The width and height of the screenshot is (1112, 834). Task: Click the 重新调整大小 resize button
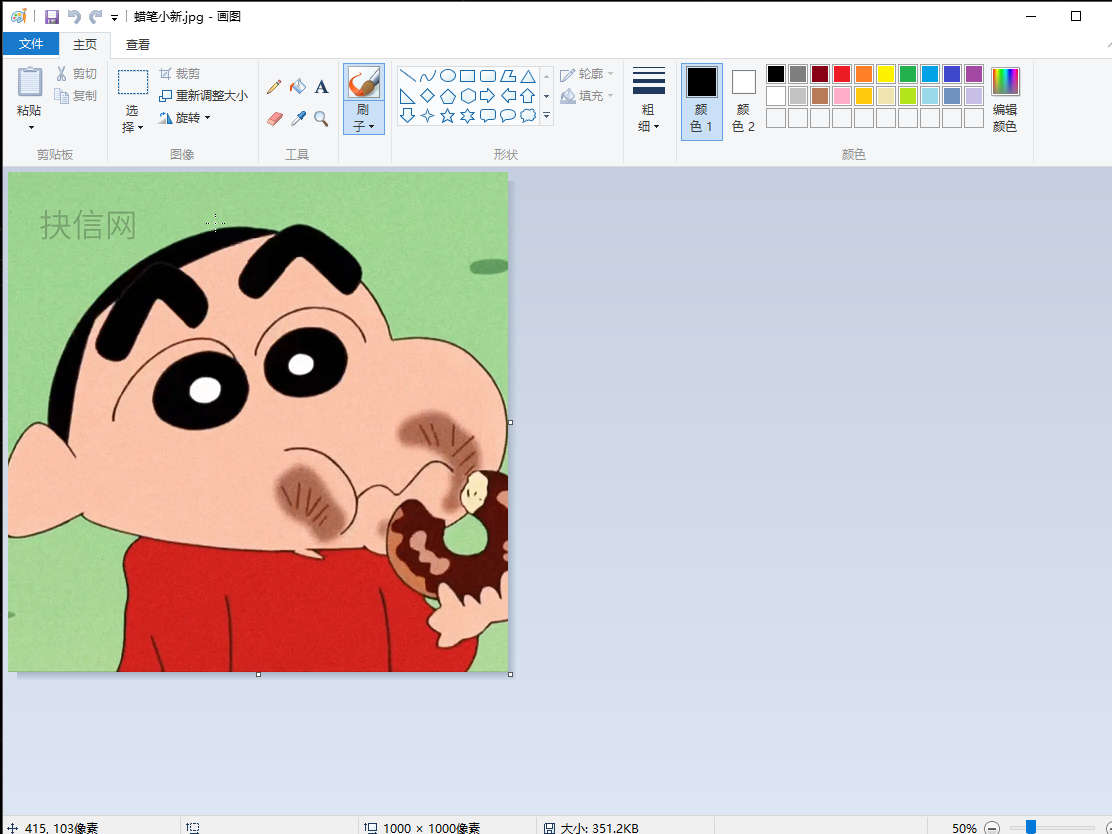(204, 96)
